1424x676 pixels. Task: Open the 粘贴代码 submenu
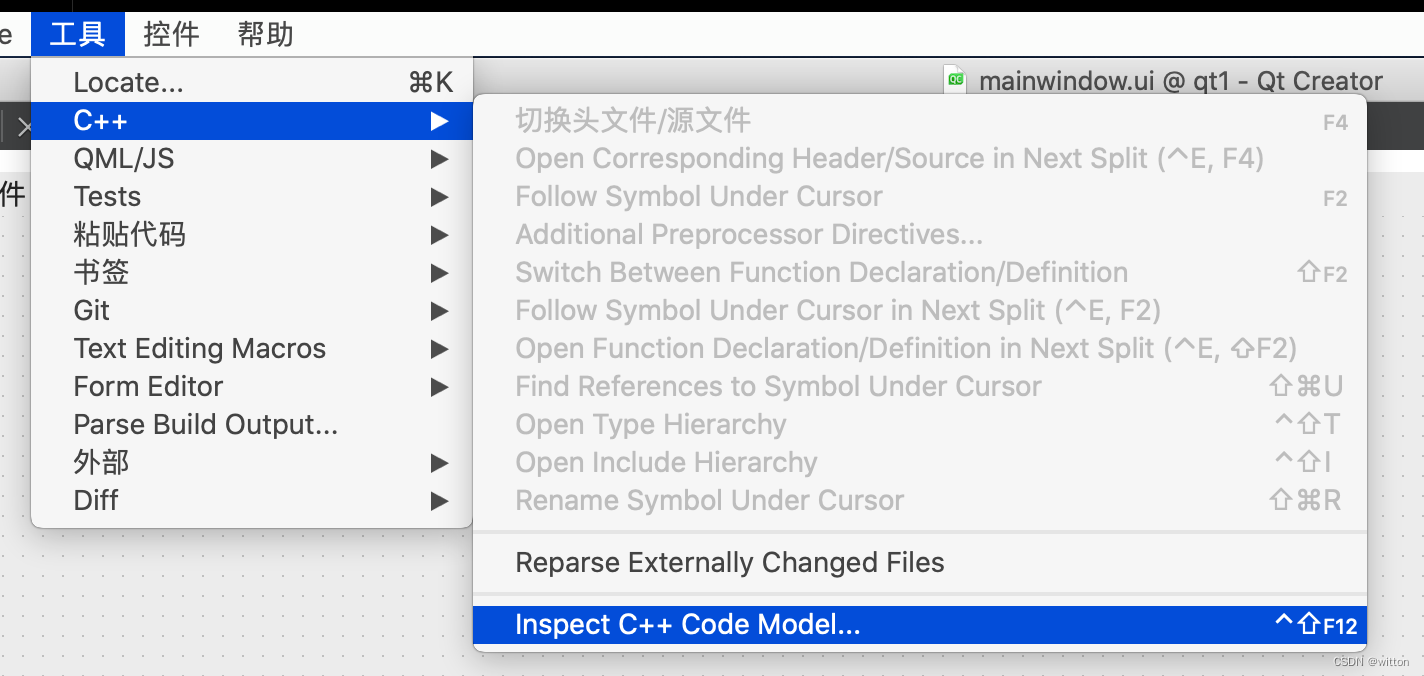pos(130,235)
